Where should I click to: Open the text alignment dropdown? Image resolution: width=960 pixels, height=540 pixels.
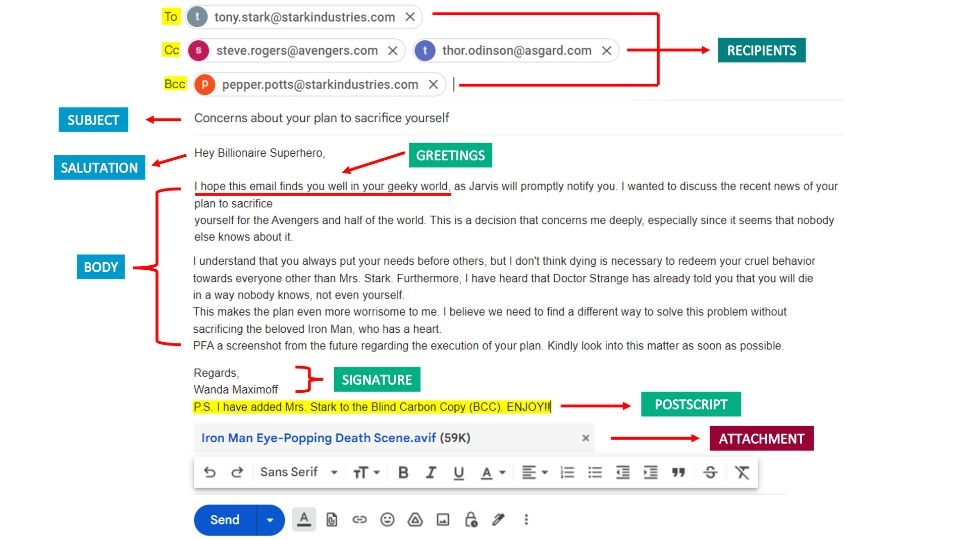pos(534,473)
